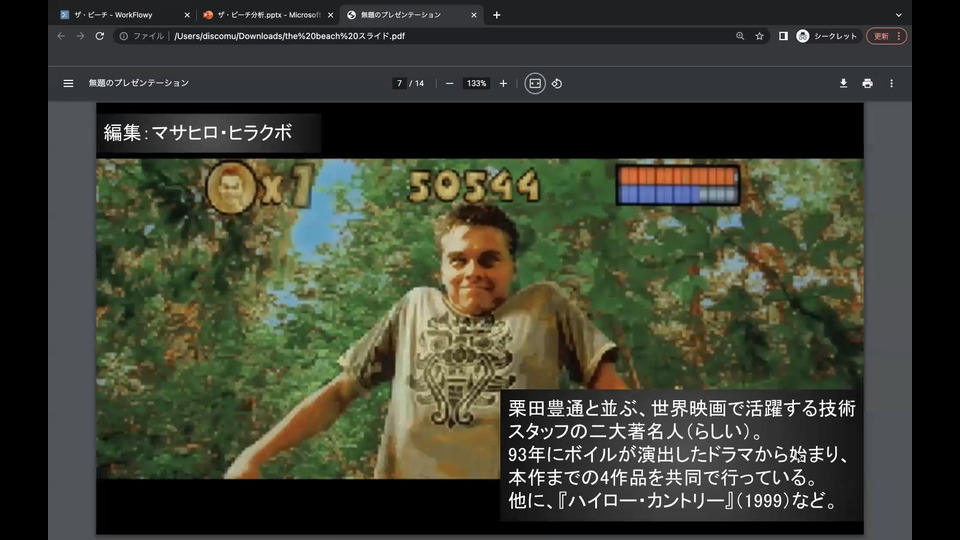Screen dimensions: 960x540
Task: Close the ザ・ビーチ分析.pptx tab
Action: pos(331,15)
